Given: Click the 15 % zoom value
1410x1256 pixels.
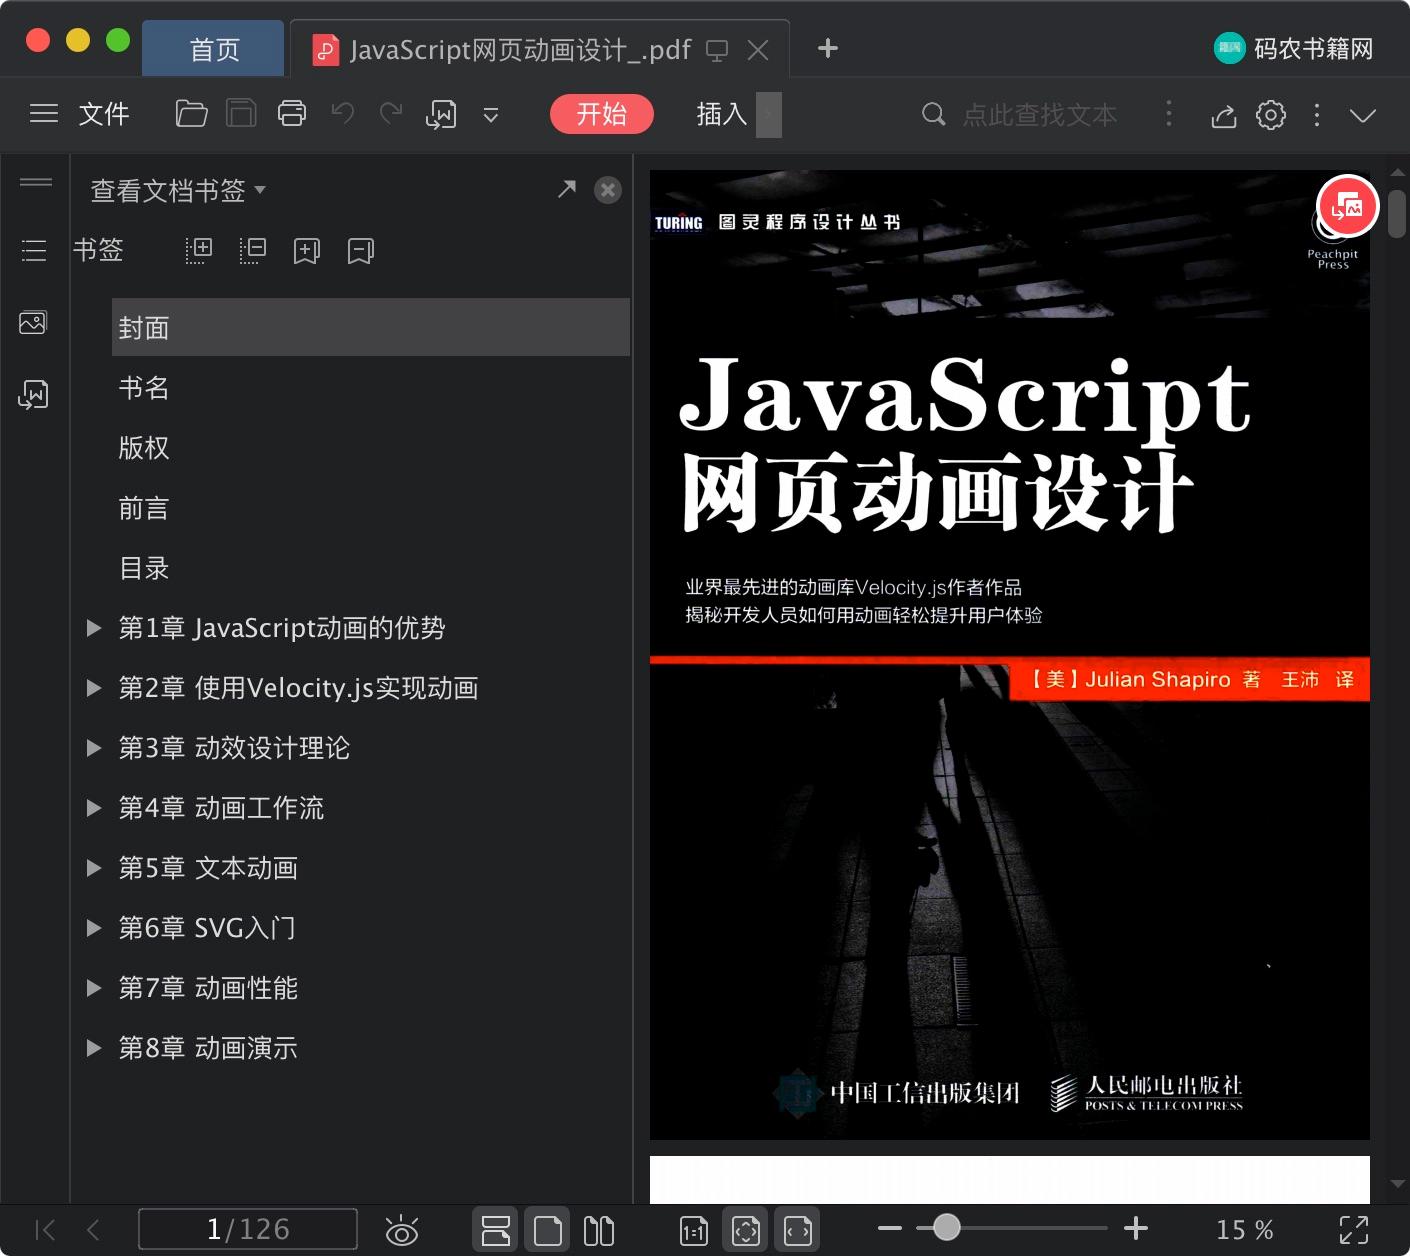Looking at the screenshot, I should (x=1245, y=1230).
